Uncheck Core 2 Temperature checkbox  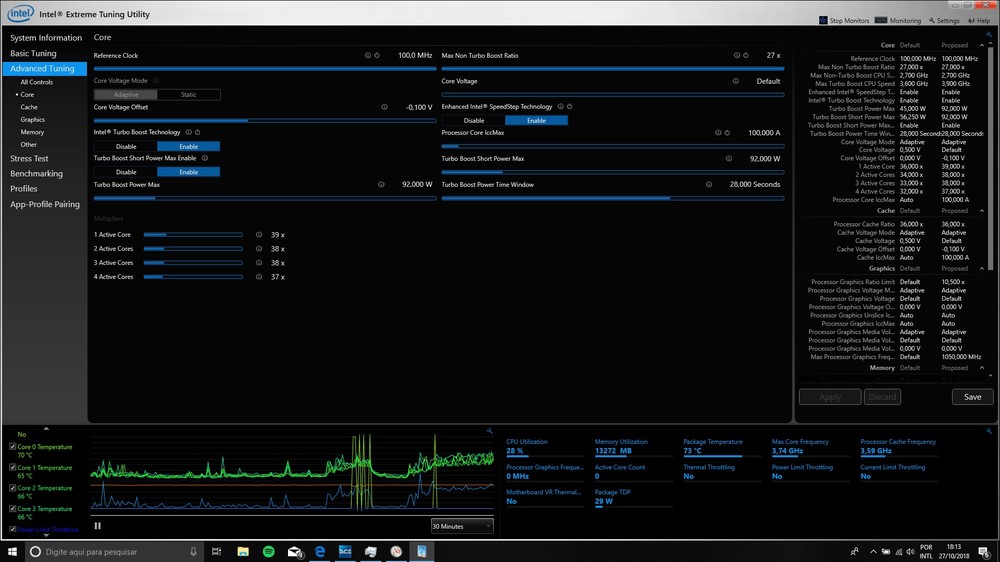pos(12,488)
